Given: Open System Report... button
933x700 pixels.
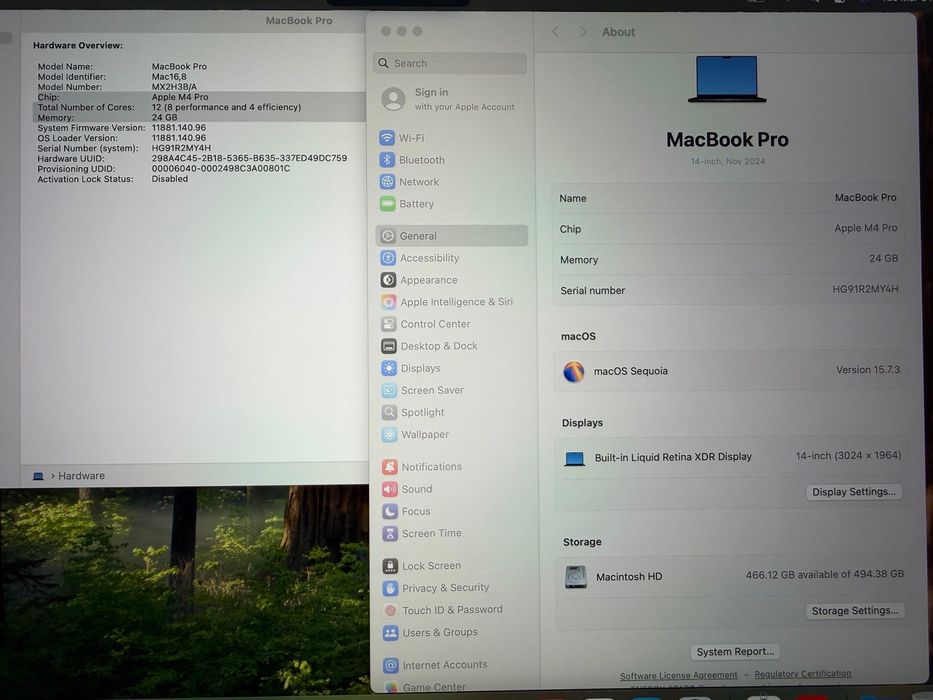Looking at the screenshot, I should pos(735,652).
